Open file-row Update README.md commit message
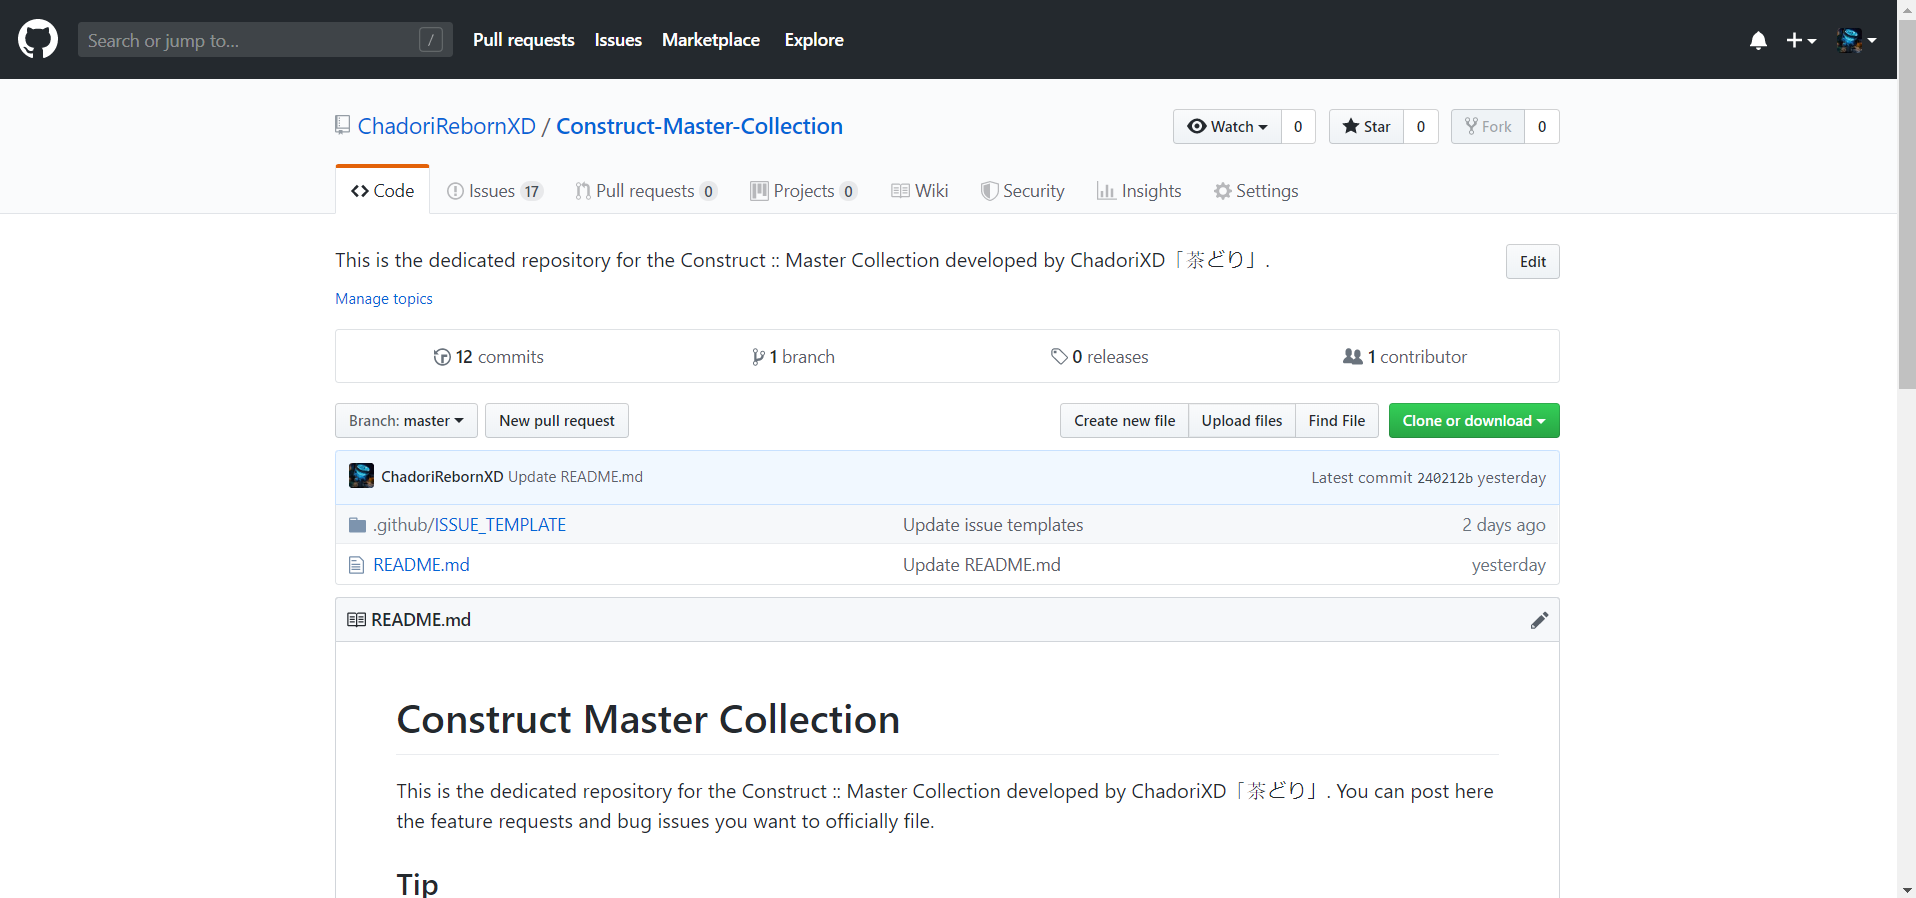 tap(982, 565)
